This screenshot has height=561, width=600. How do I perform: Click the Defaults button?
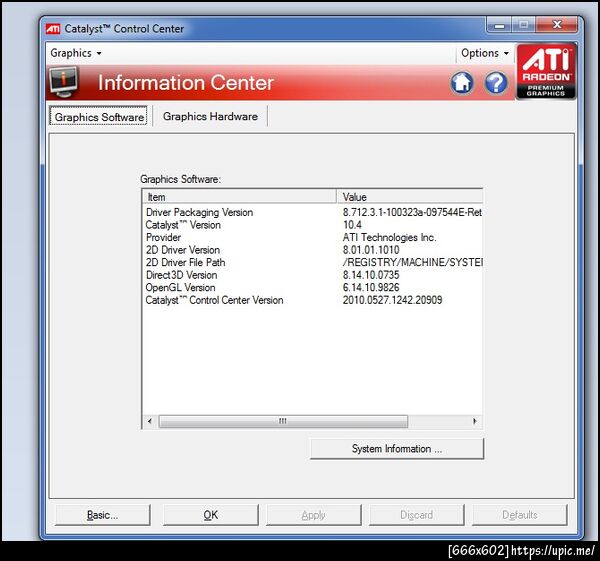click(520, 515)
